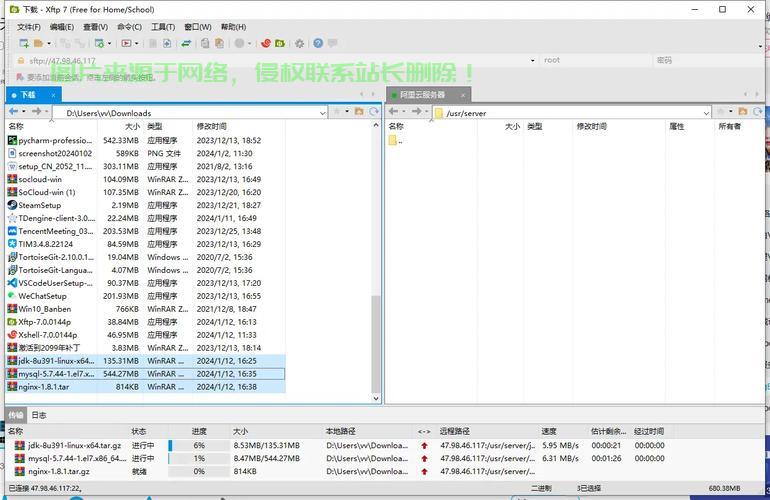
Task: Click the green Xftp new window icon
Action: point(280,43)
